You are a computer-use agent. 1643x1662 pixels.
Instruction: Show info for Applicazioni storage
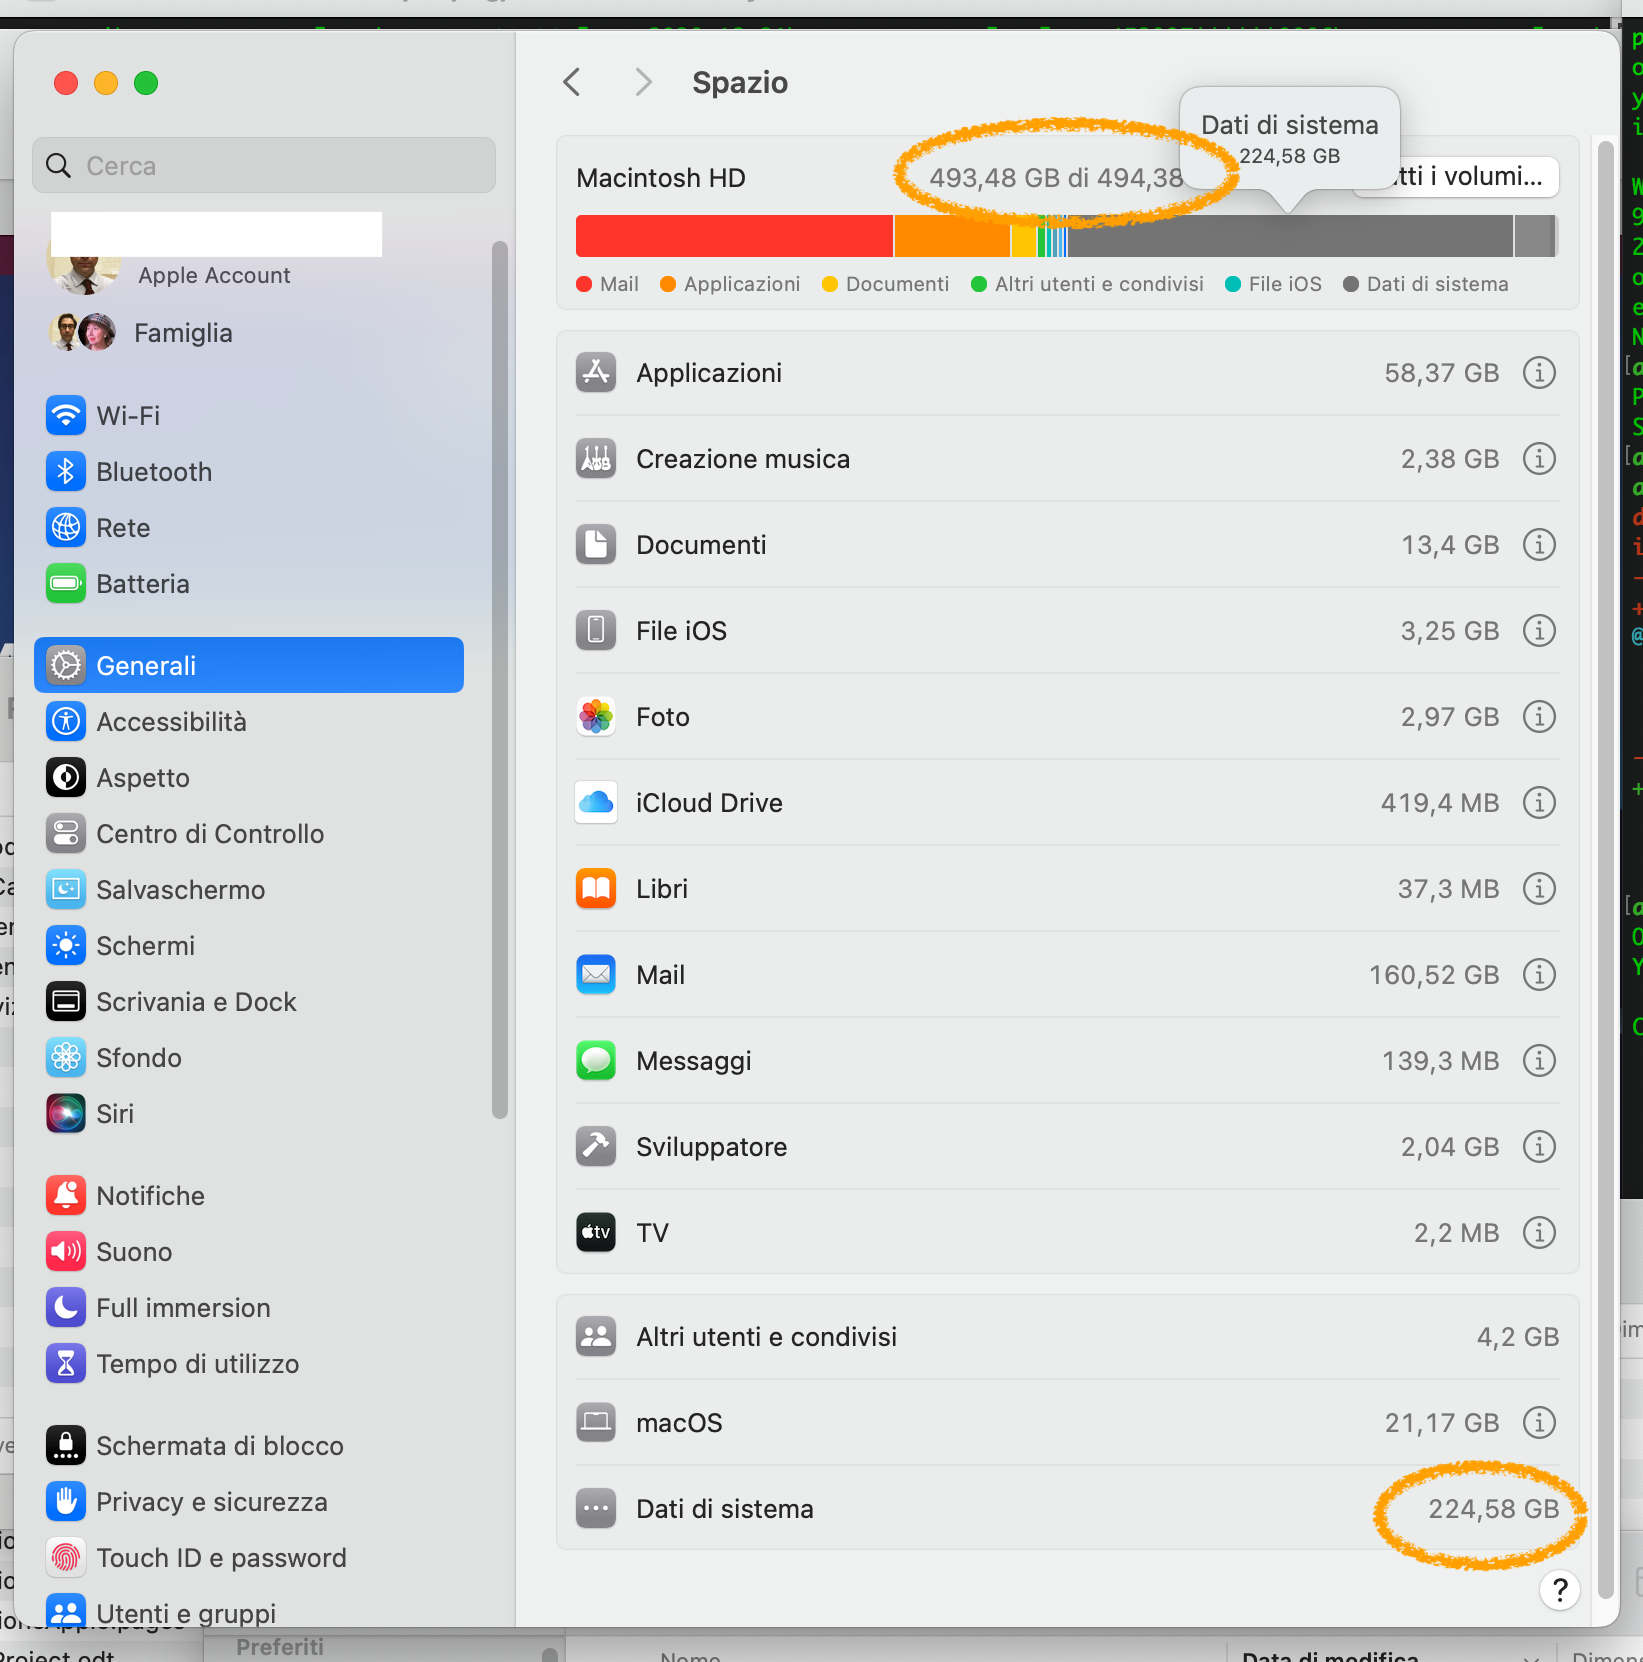click(x=1539, y=373)
